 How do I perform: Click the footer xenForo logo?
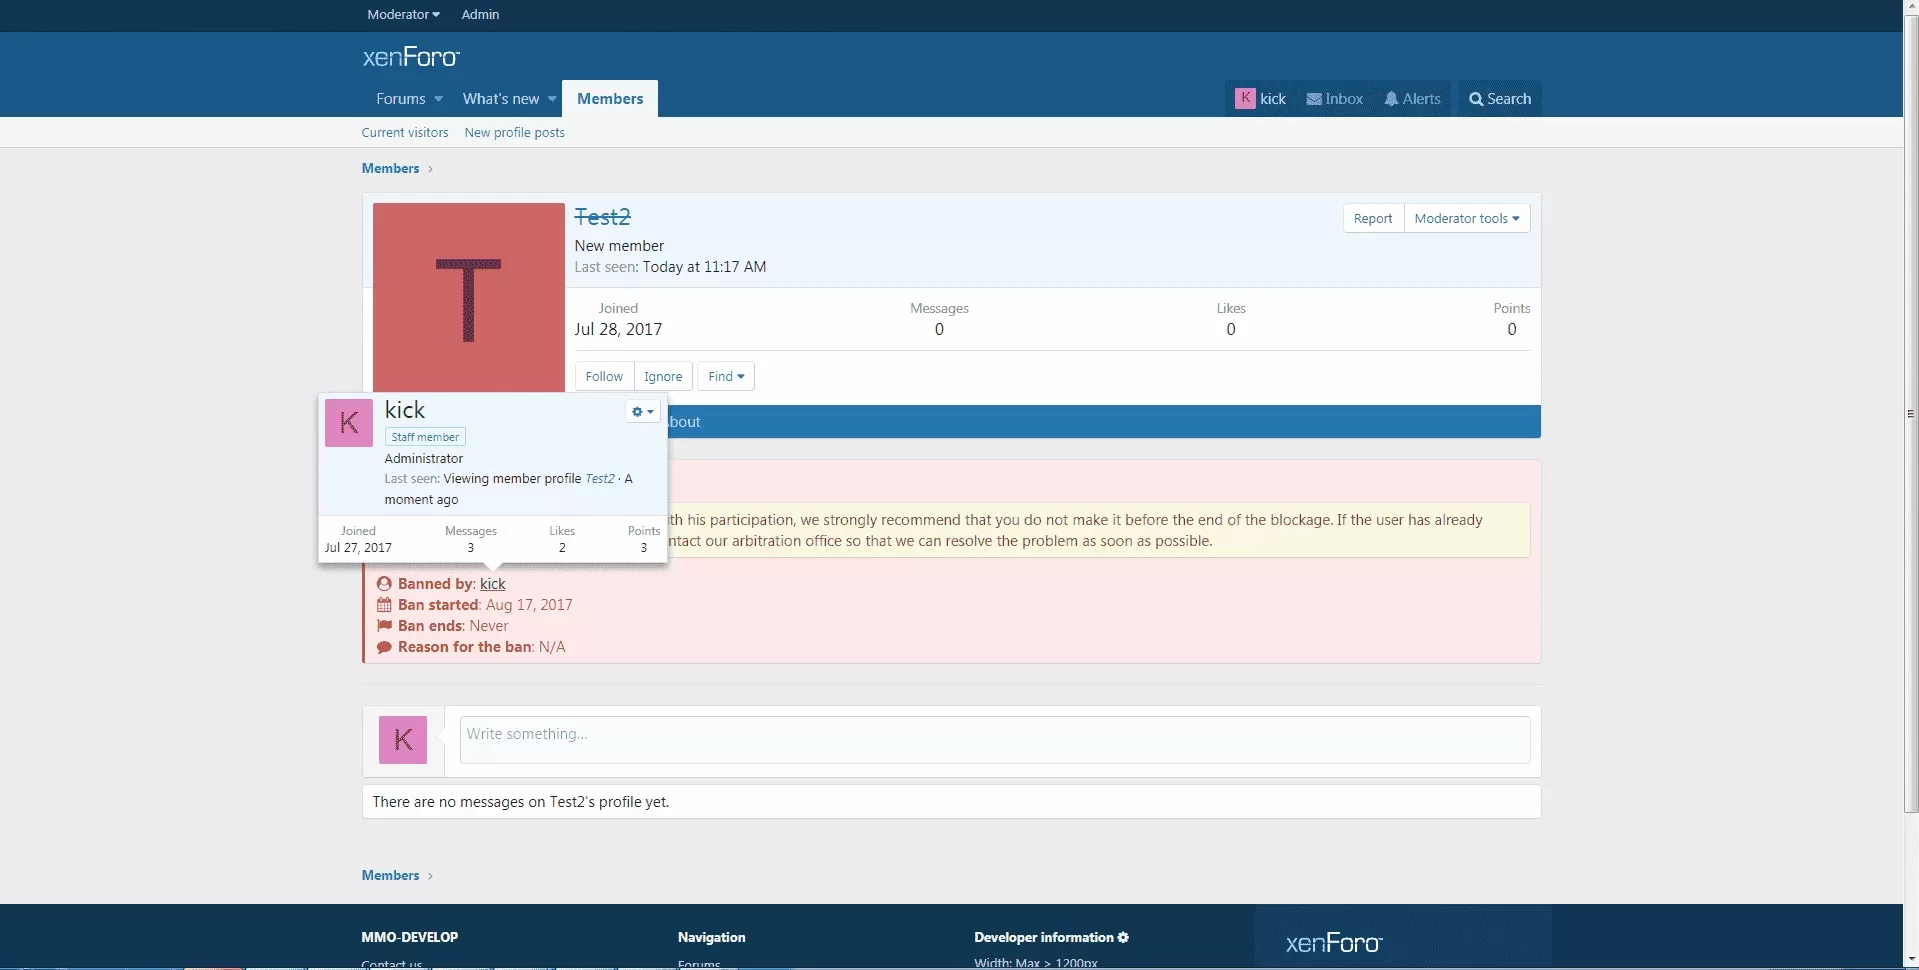pyautogui.click(x=1334, y=943)
